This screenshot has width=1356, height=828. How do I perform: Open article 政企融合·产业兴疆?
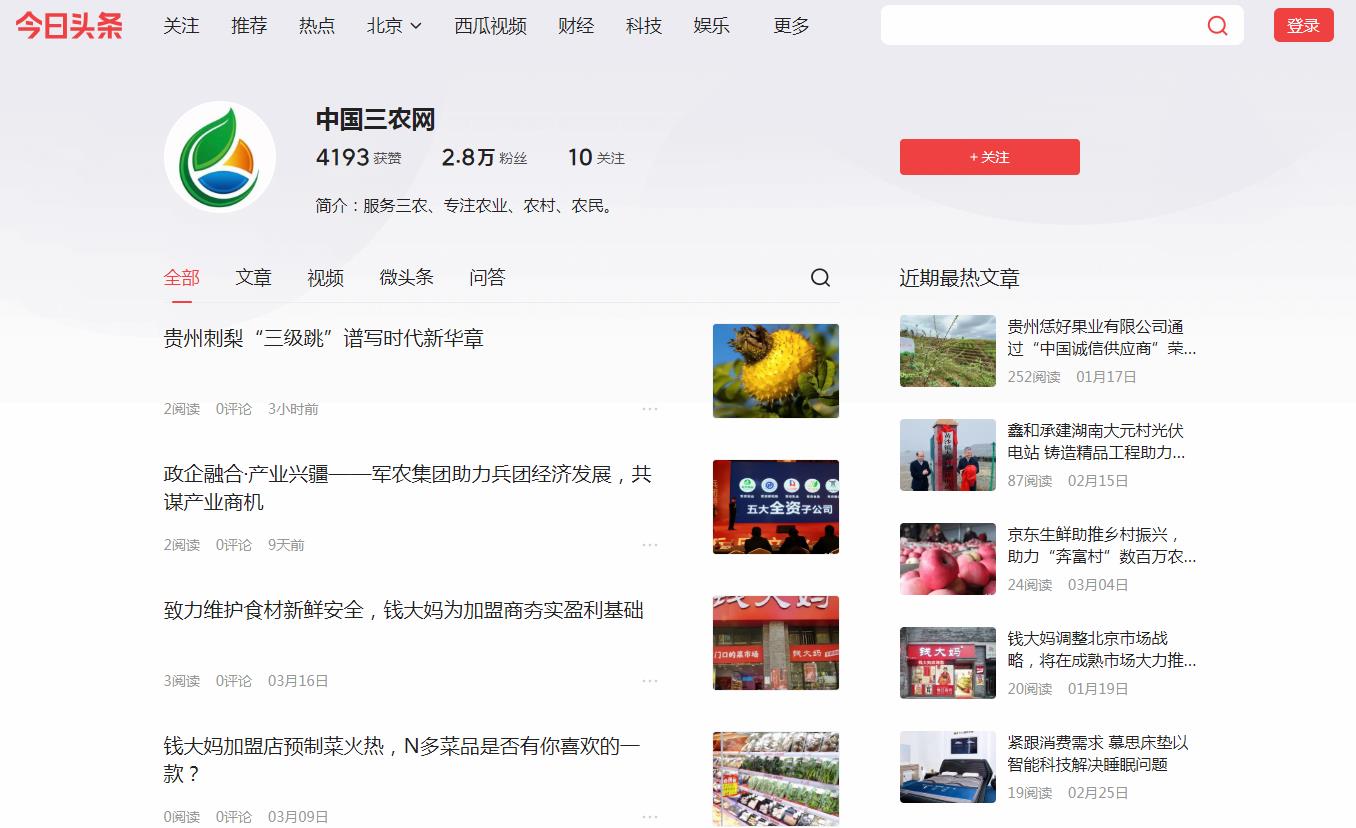[x=408, y=488]
